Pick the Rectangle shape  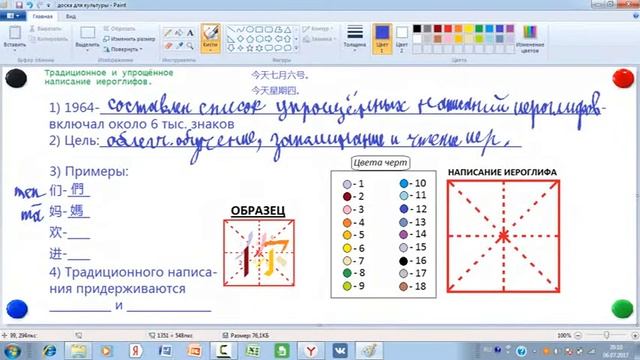[259, 30]
